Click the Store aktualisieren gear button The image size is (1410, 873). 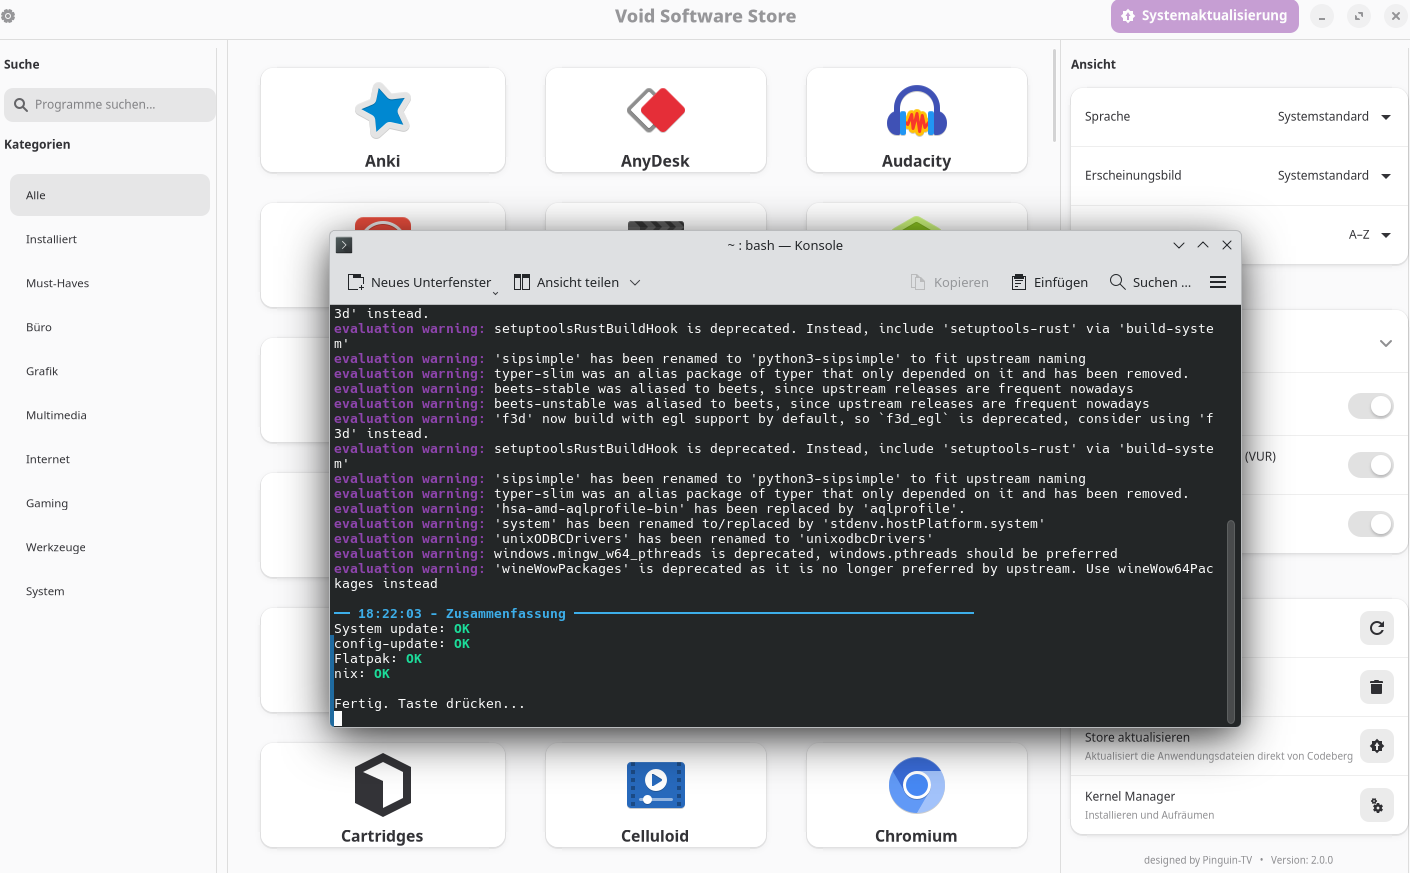[x=1377, y=746]
